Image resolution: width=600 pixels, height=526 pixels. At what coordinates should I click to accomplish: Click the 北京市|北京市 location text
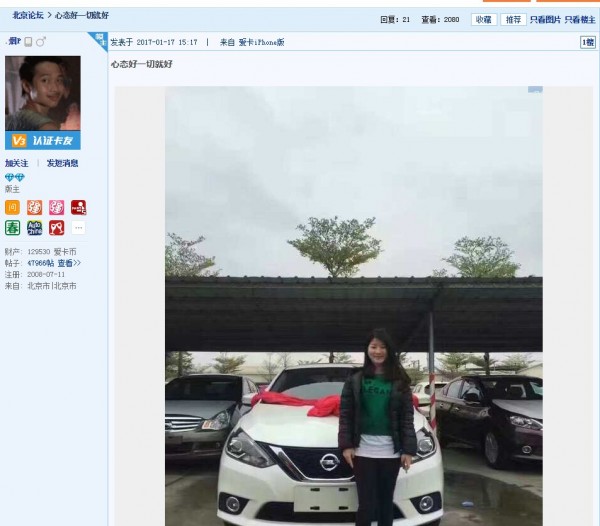tap(52, 286)
